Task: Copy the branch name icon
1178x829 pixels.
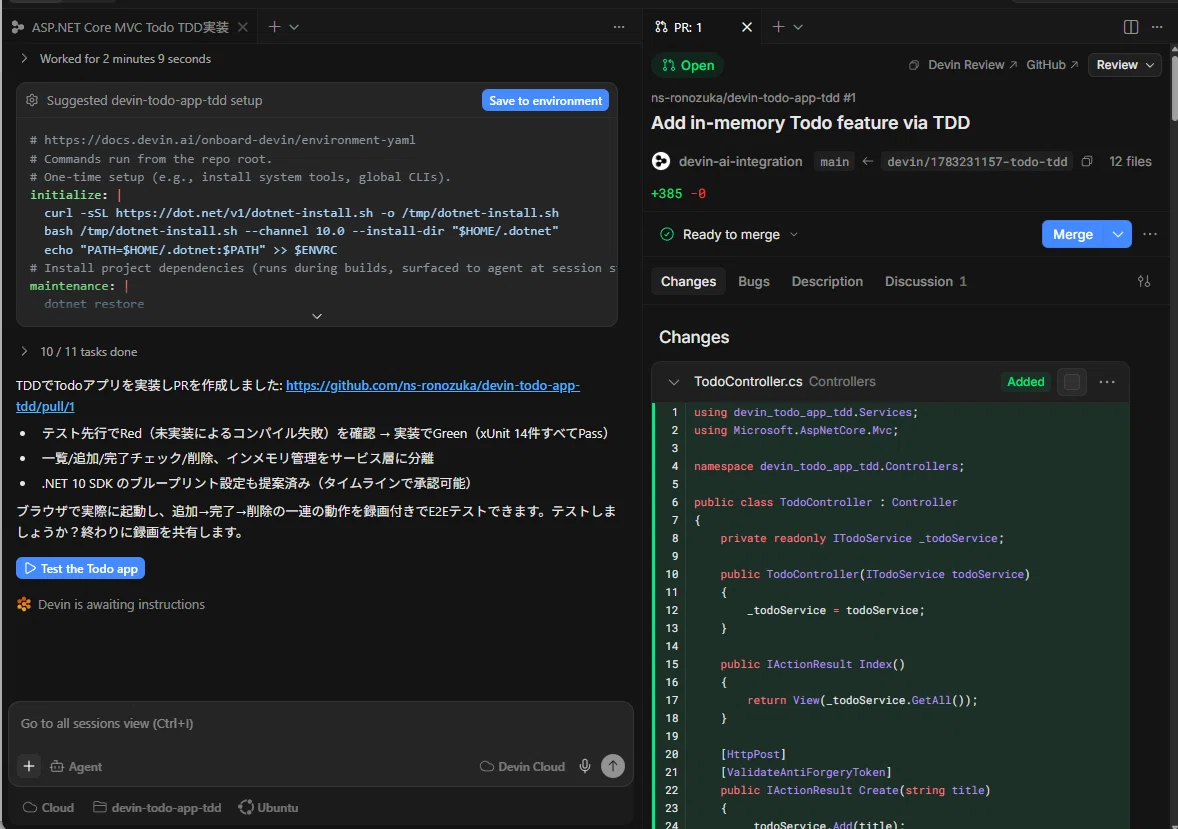Action: point(1086,162)
